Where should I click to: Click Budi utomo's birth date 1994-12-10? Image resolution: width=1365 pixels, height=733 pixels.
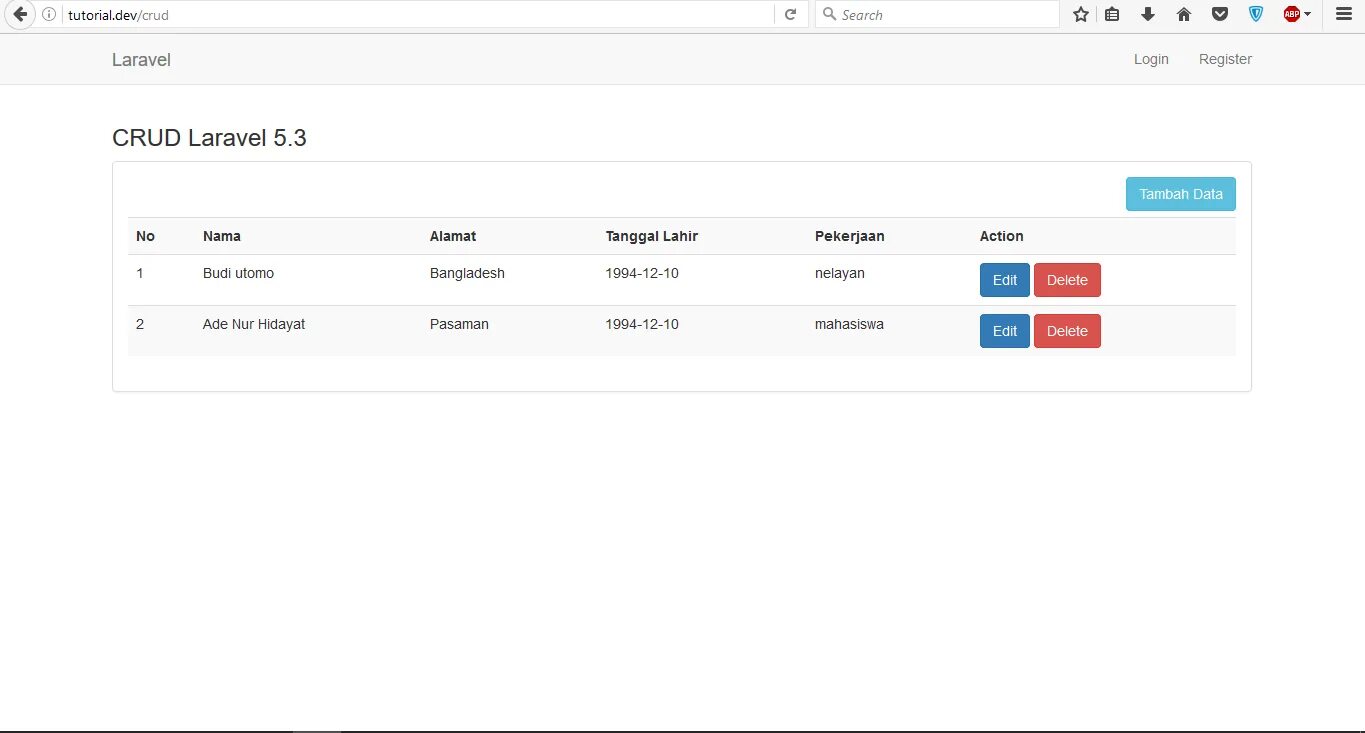(642, 273)
